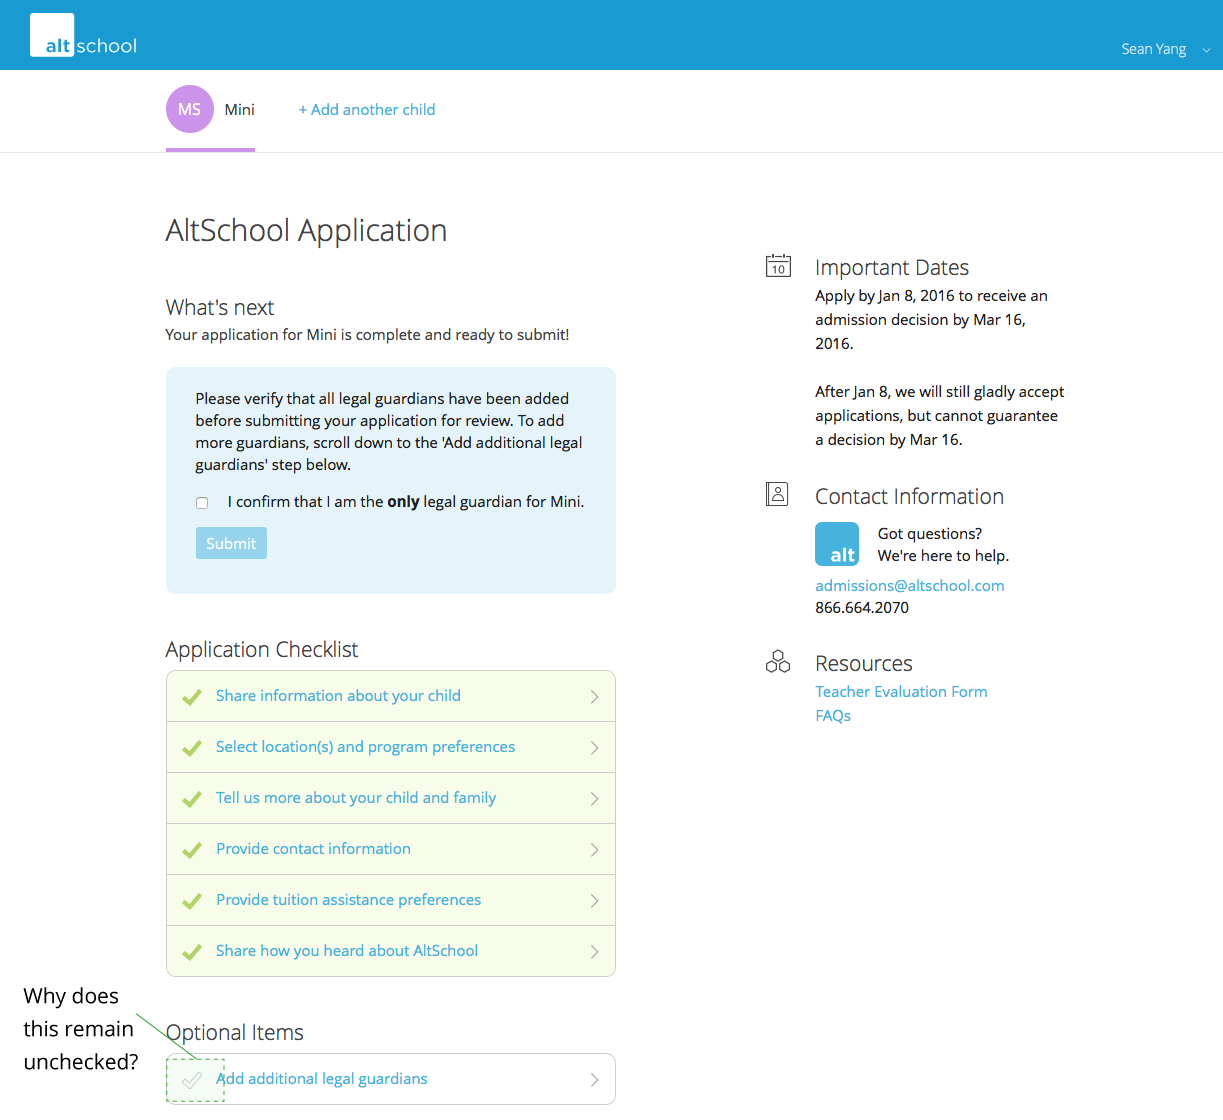Open the Sean Yang account dropdown
This screenshot has height=1120, width=1223.
point(1165,49)
